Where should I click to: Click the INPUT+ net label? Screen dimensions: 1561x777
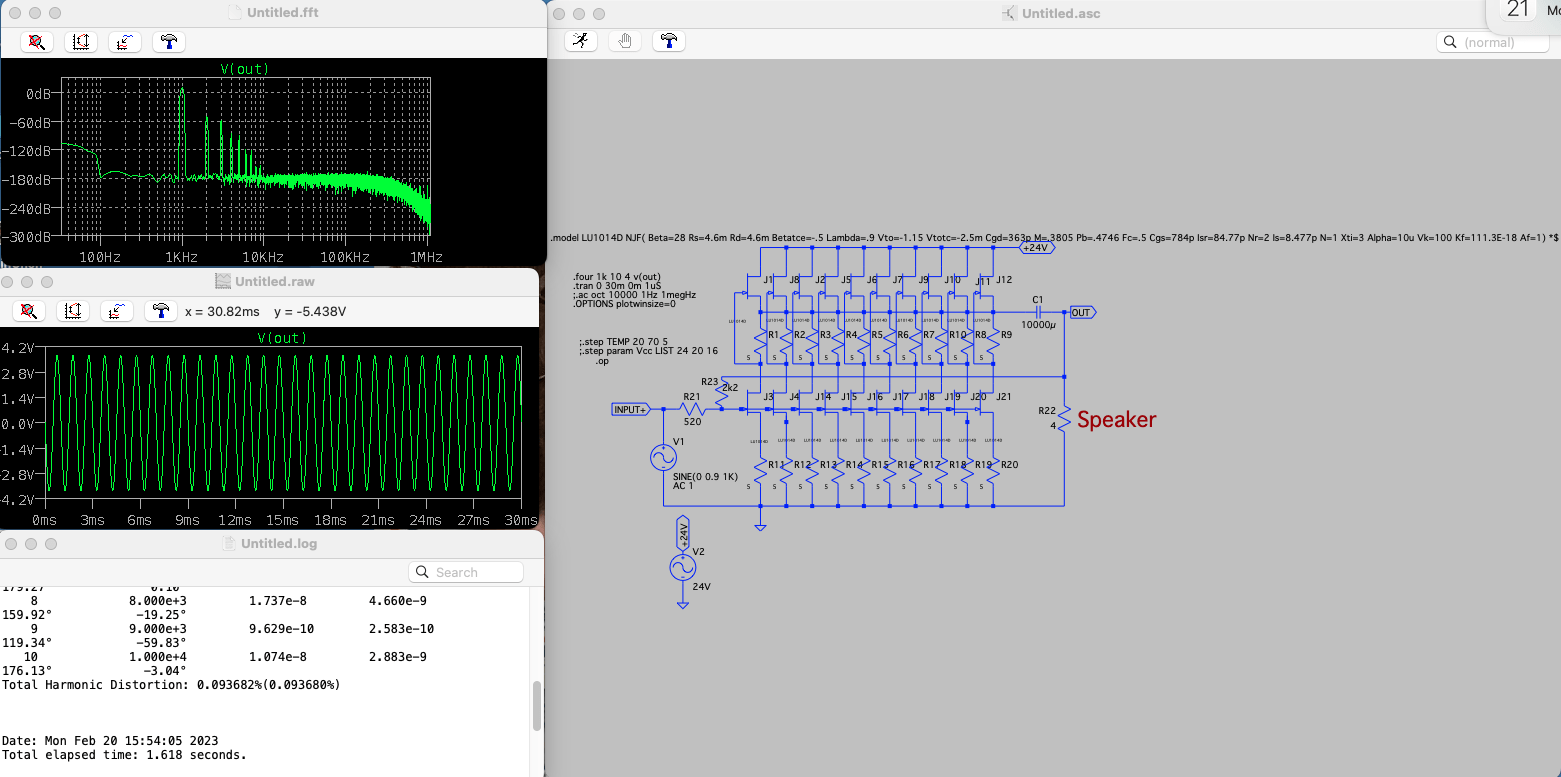point(633,409)
